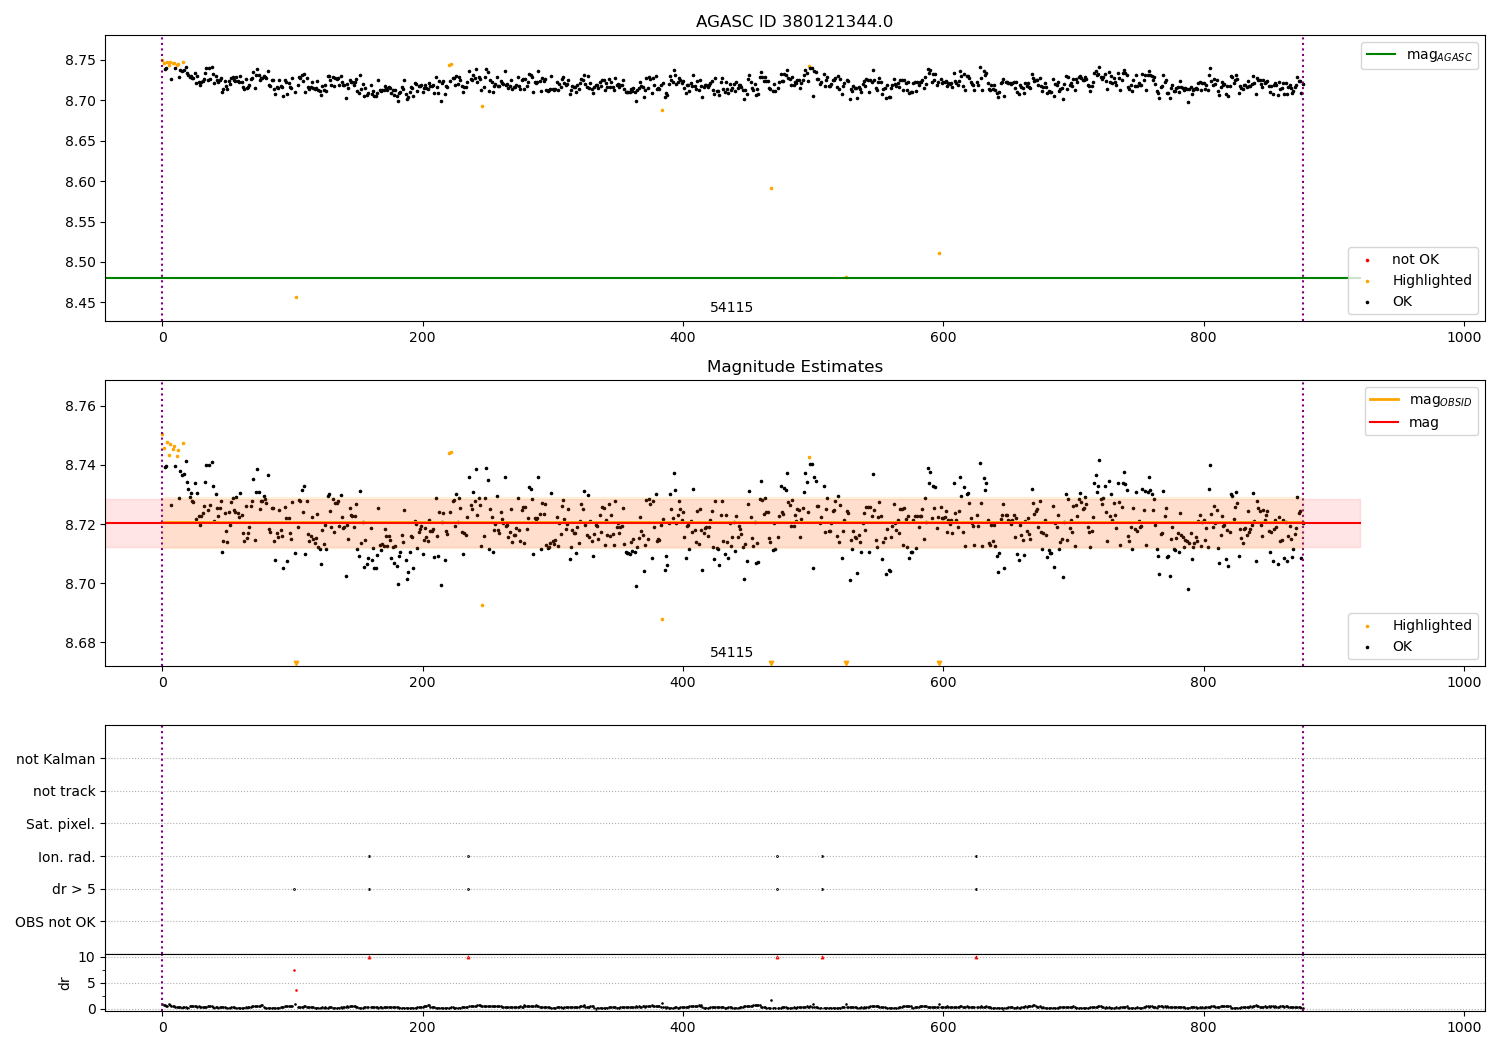Viewport: 1500px width, 1050px height.
Task: Click "OK" in the top plot legend
Action: coord(1402,301)
